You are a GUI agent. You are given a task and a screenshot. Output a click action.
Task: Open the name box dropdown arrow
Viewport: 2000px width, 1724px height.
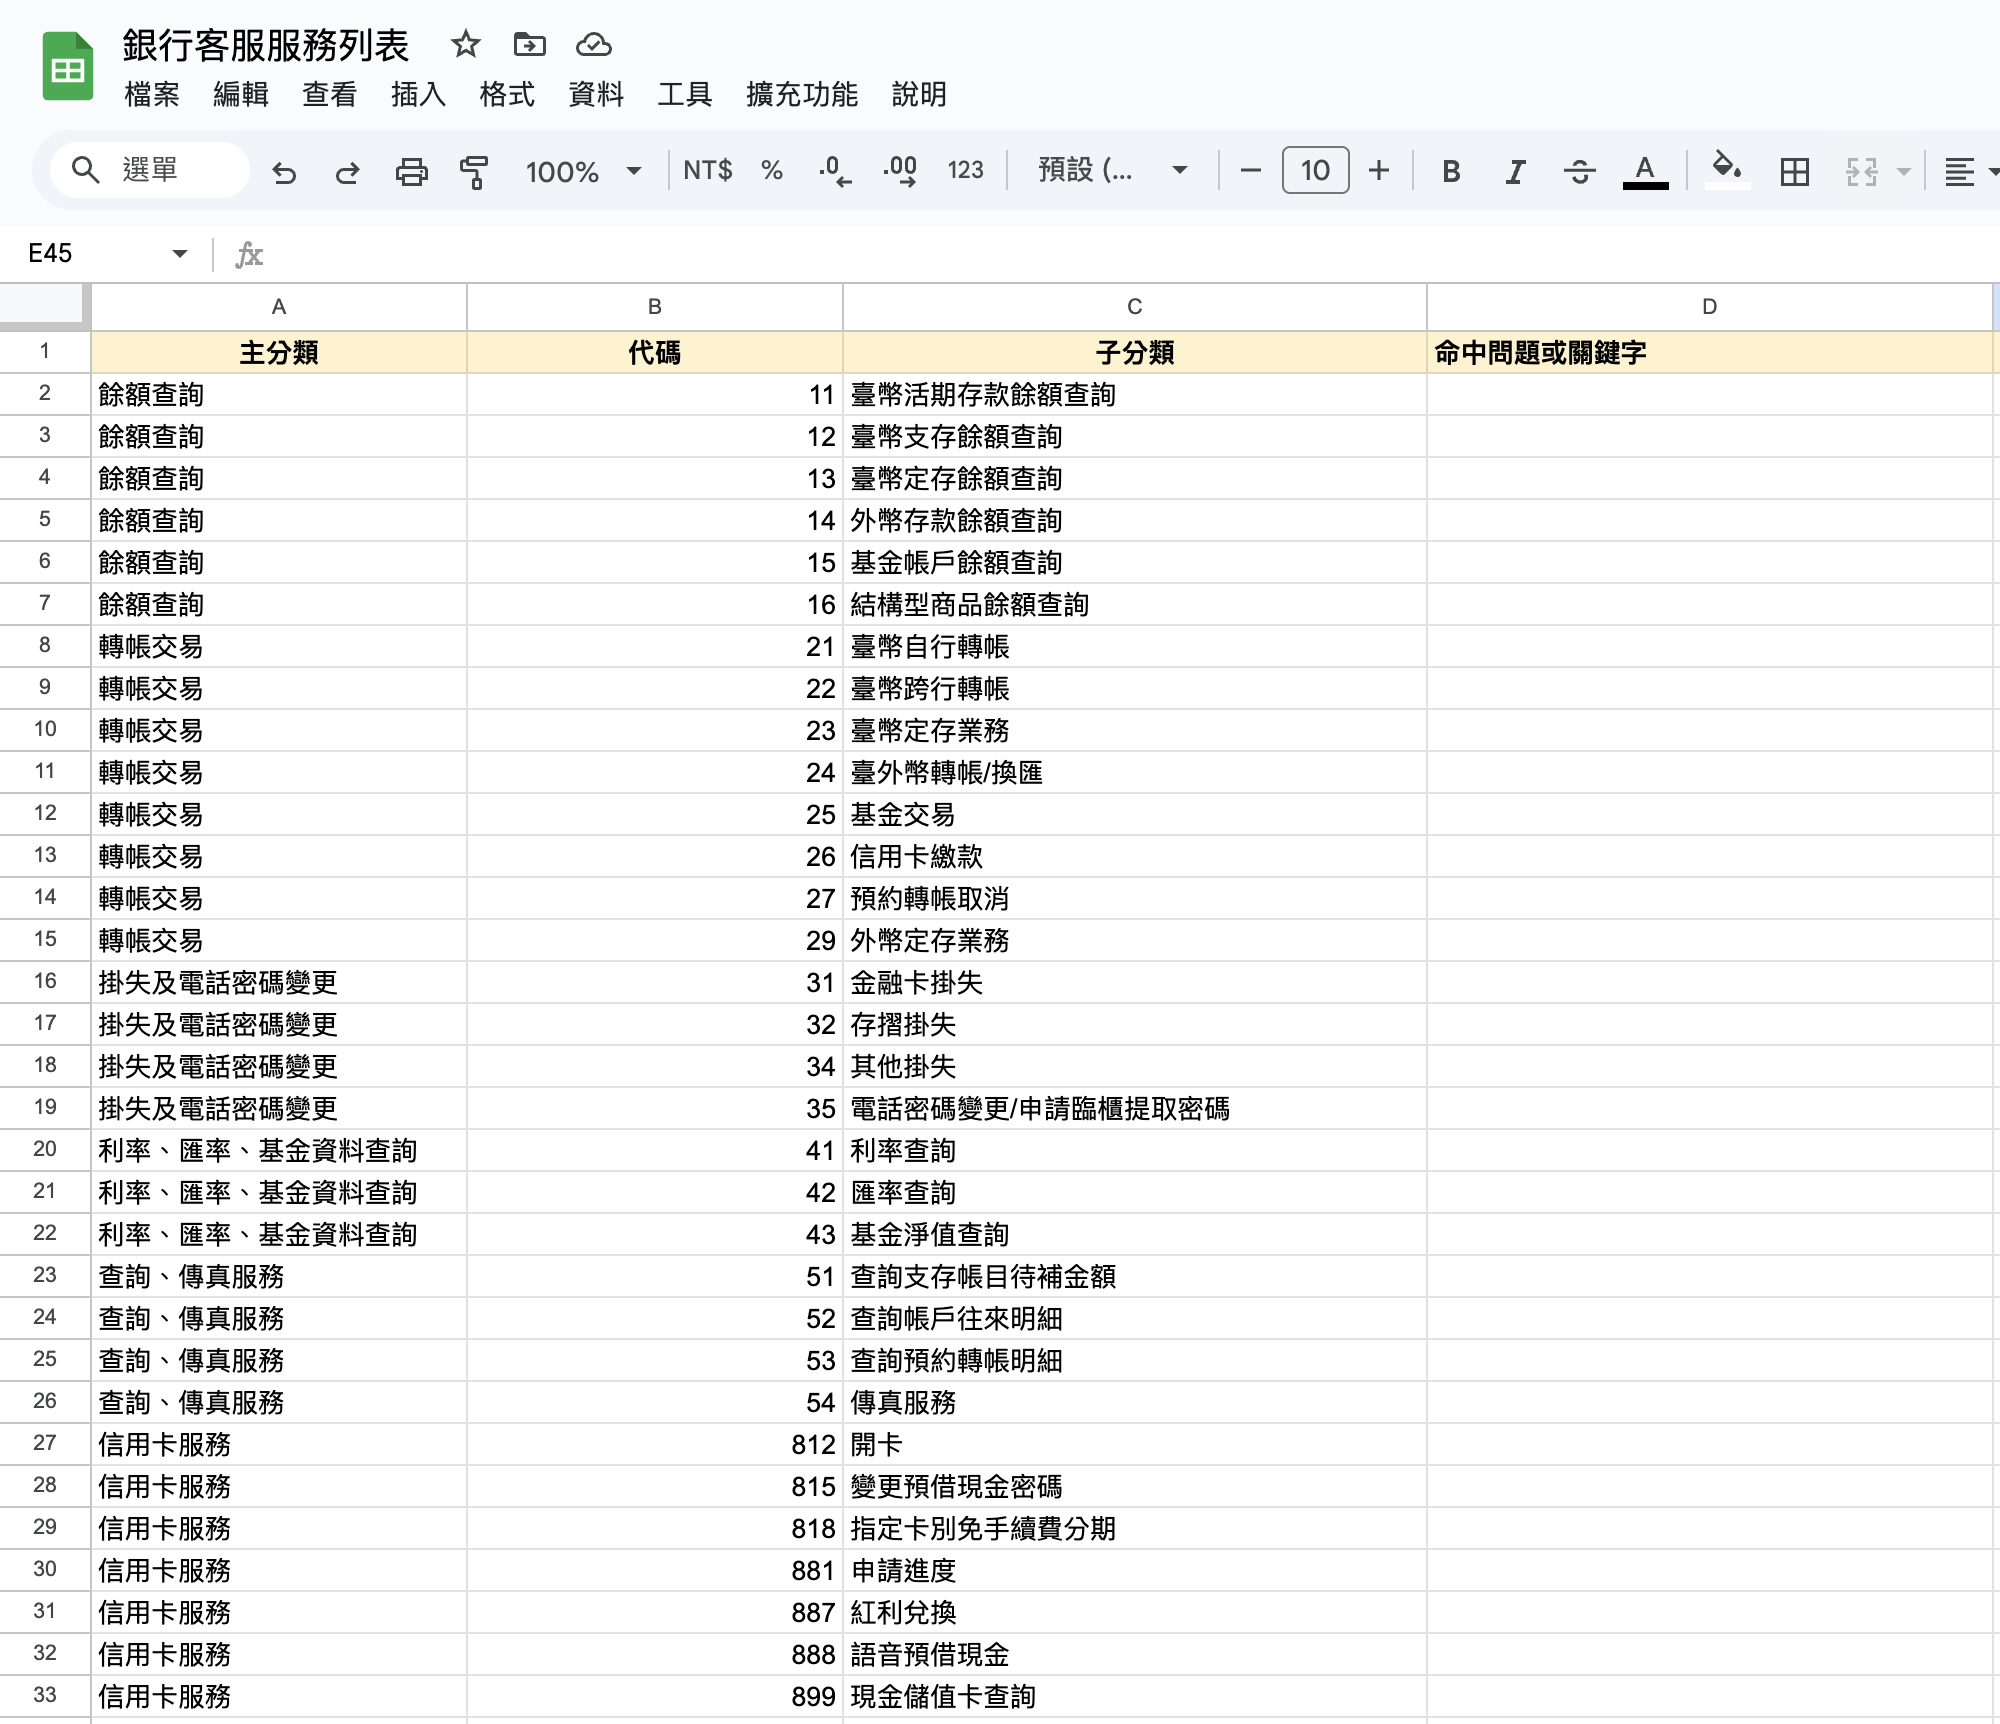[x=180, y=254]
